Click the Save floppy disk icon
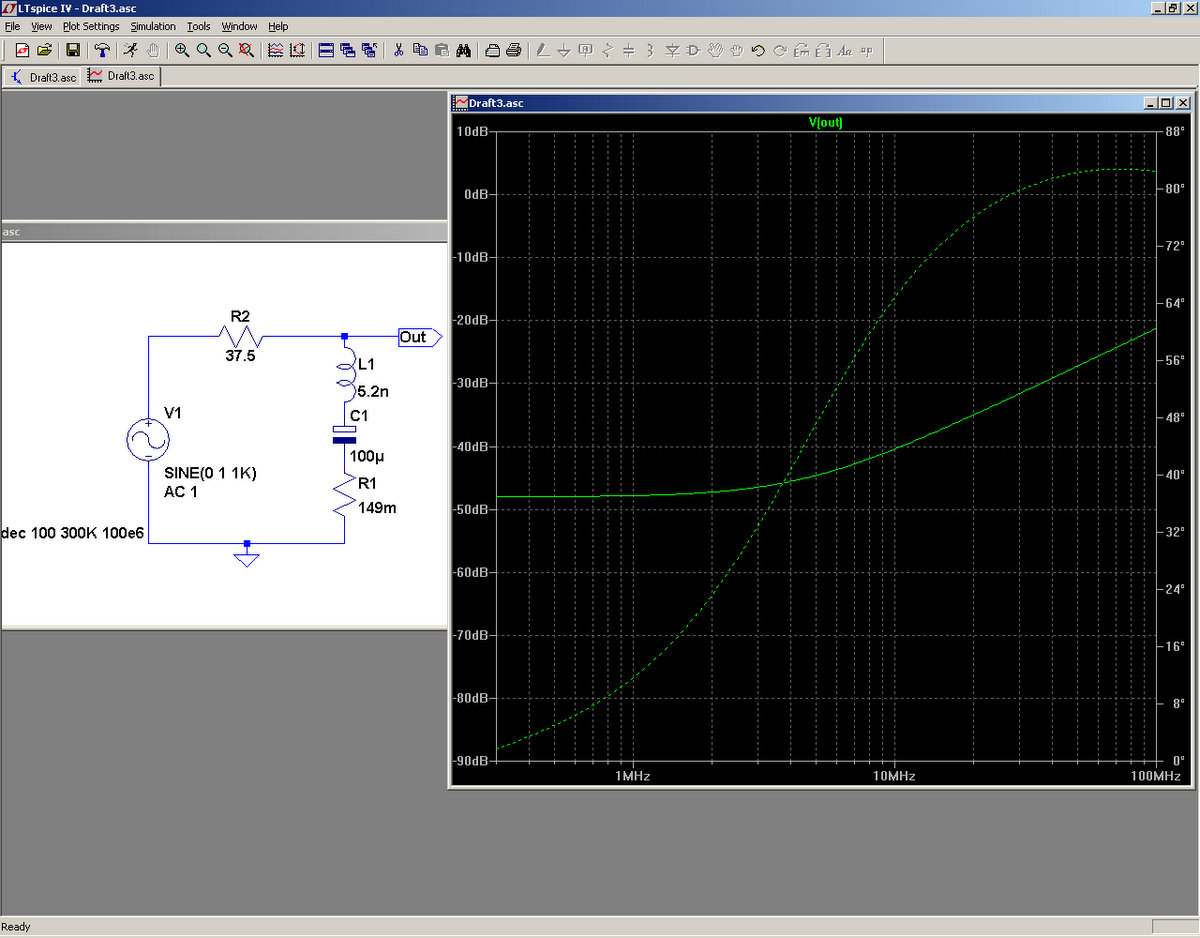This screenshot has width=1200, height=938. (x=73, y=50)
